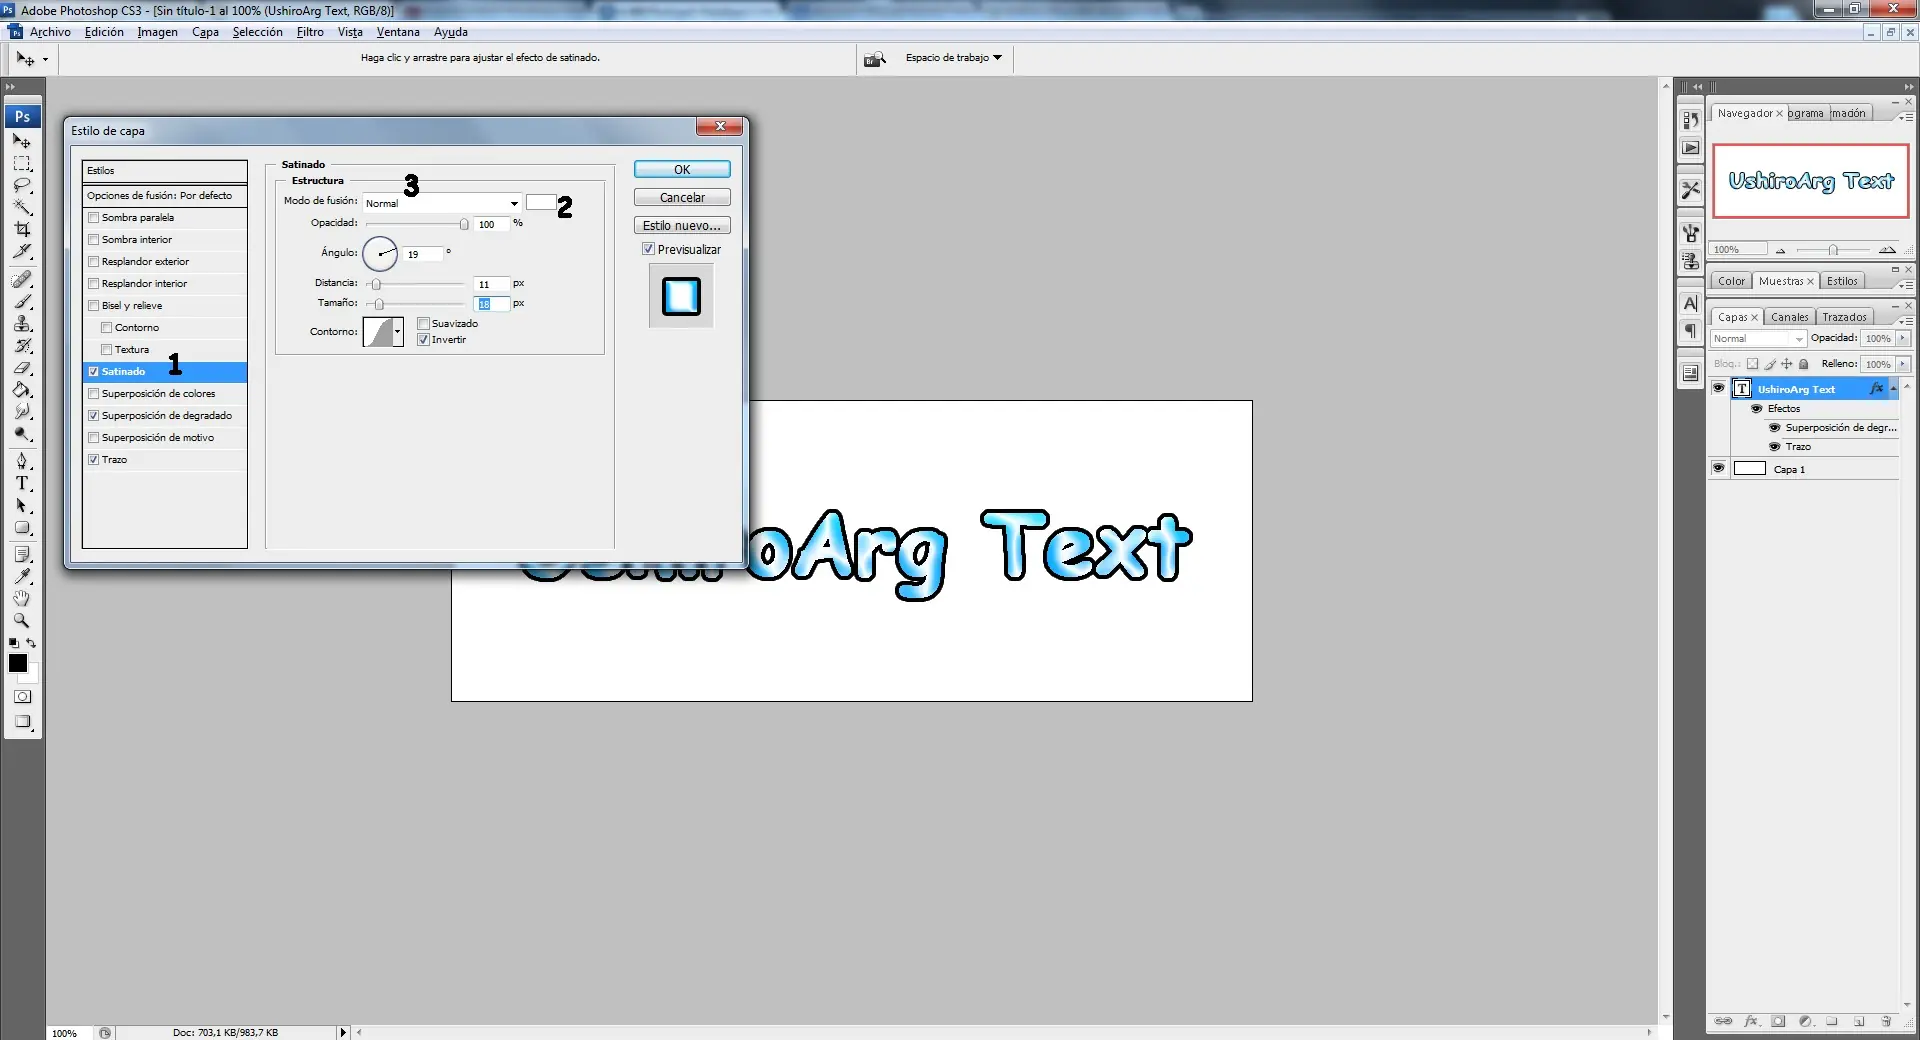Viewport: 1920px width, 1040px height.
Task: Select the Lasso tool
Action: coord(22,185)
